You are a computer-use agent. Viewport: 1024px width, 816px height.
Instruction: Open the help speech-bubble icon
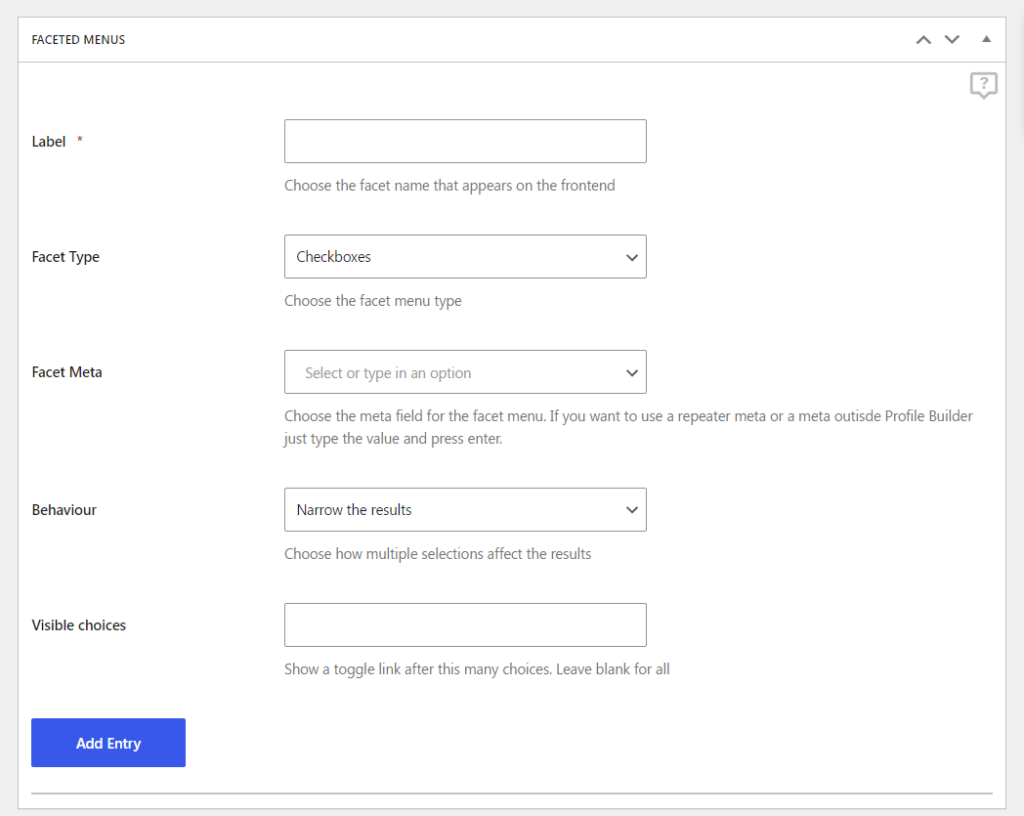(x=983, y=86)
